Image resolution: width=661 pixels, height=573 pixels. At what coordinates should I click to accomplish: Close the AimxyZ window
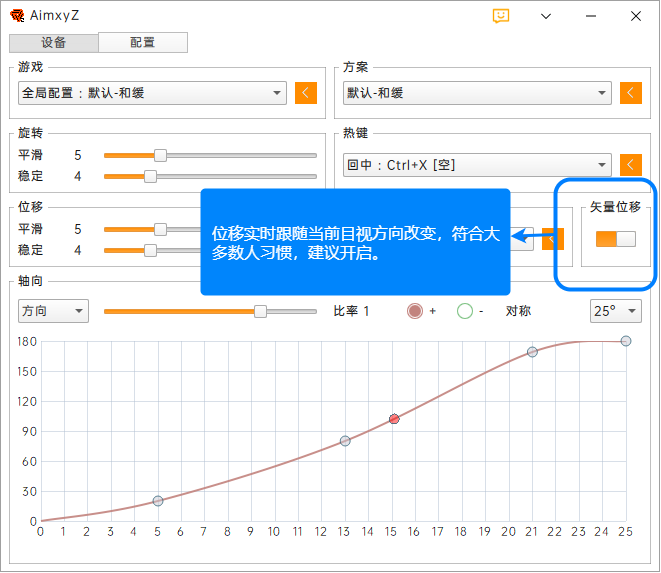636,16
